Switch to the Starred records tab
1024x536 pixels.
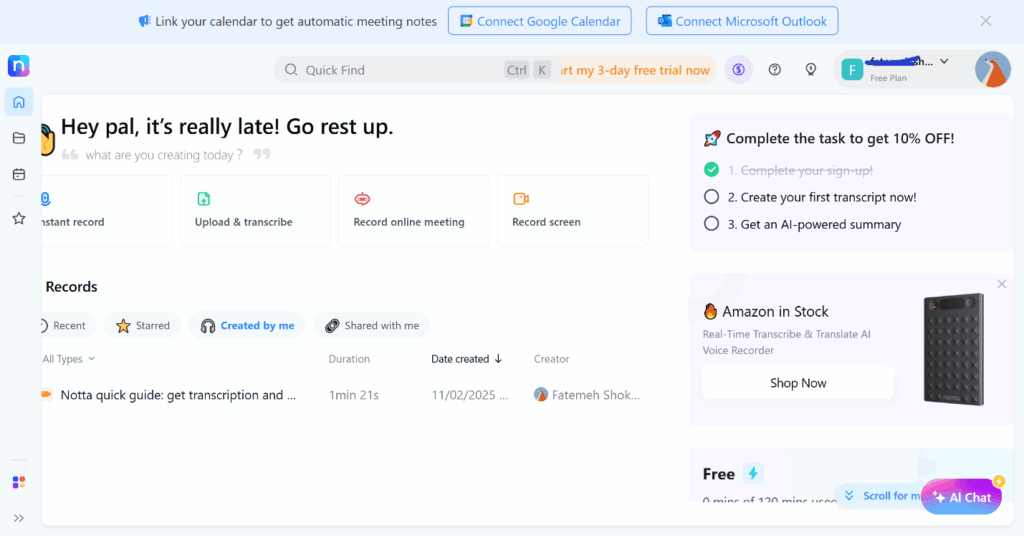142,325
